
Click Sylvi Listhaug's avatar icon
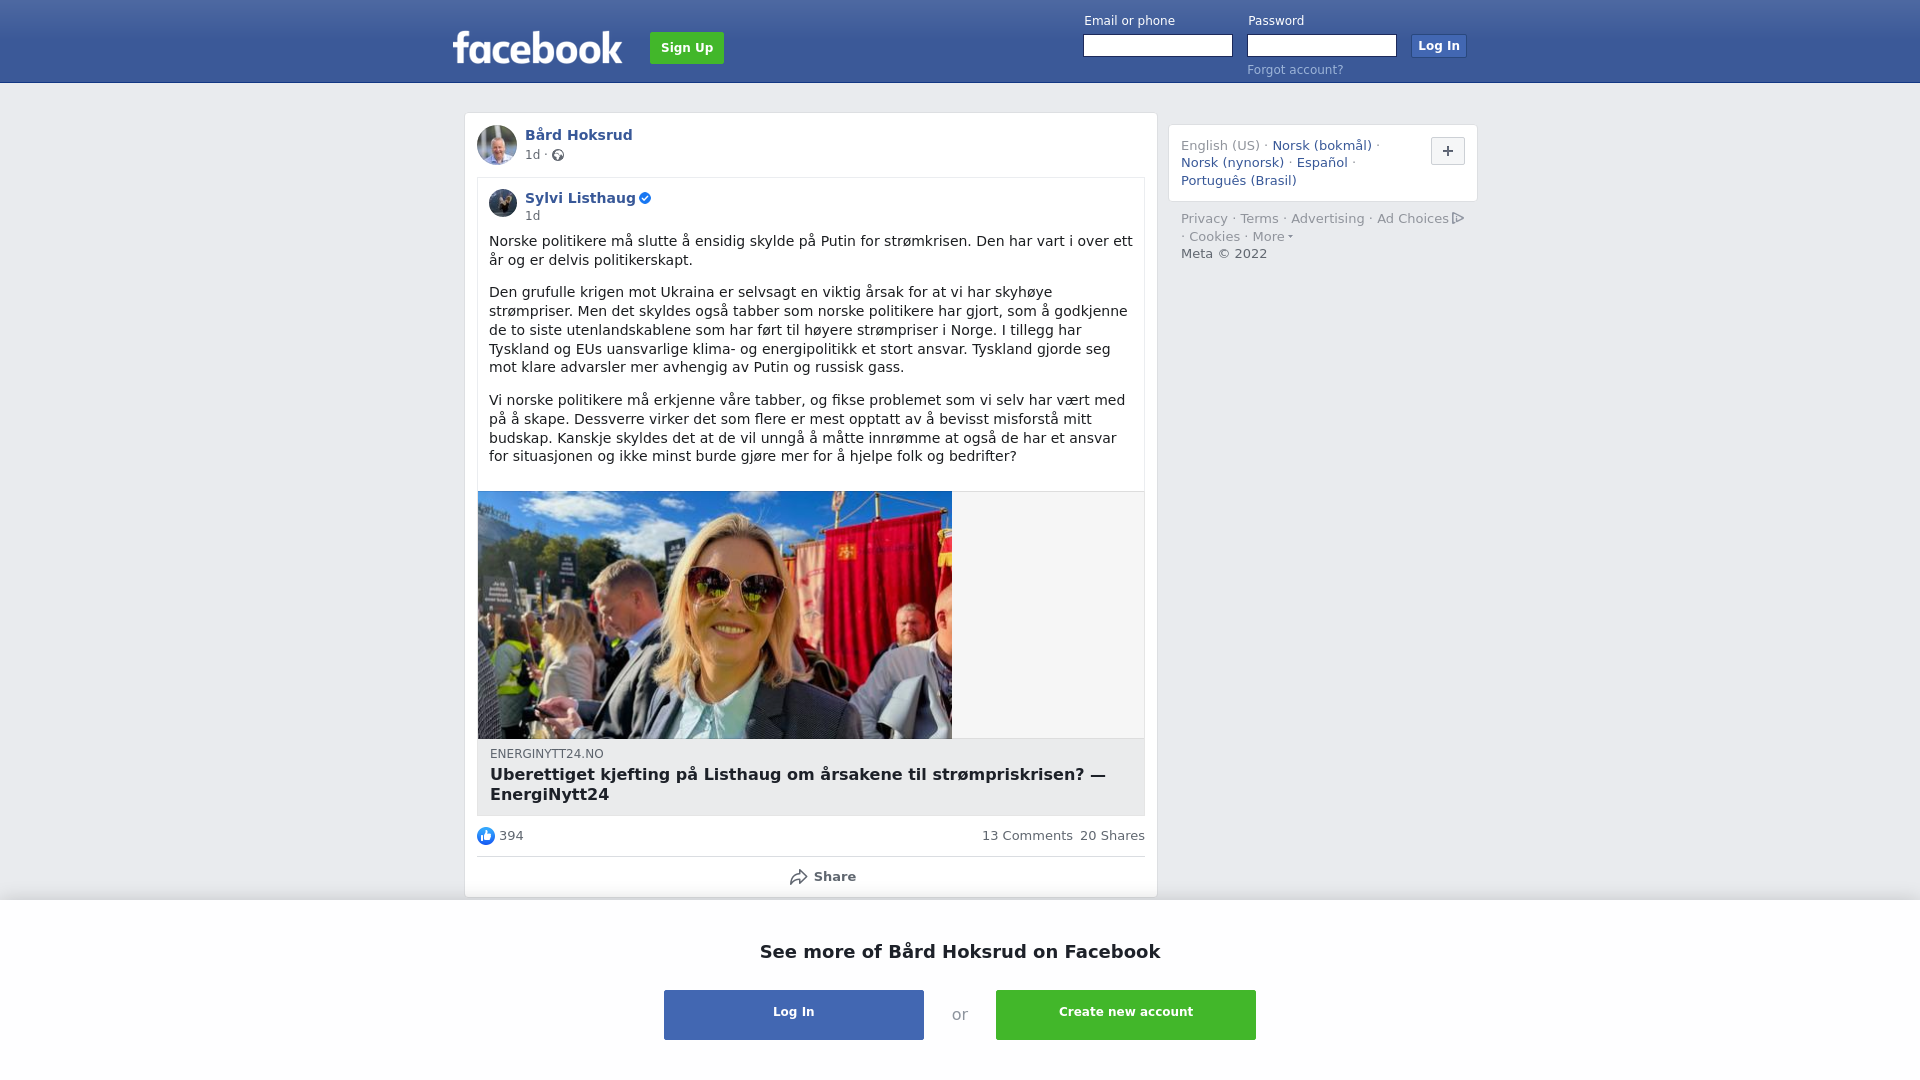503,203
